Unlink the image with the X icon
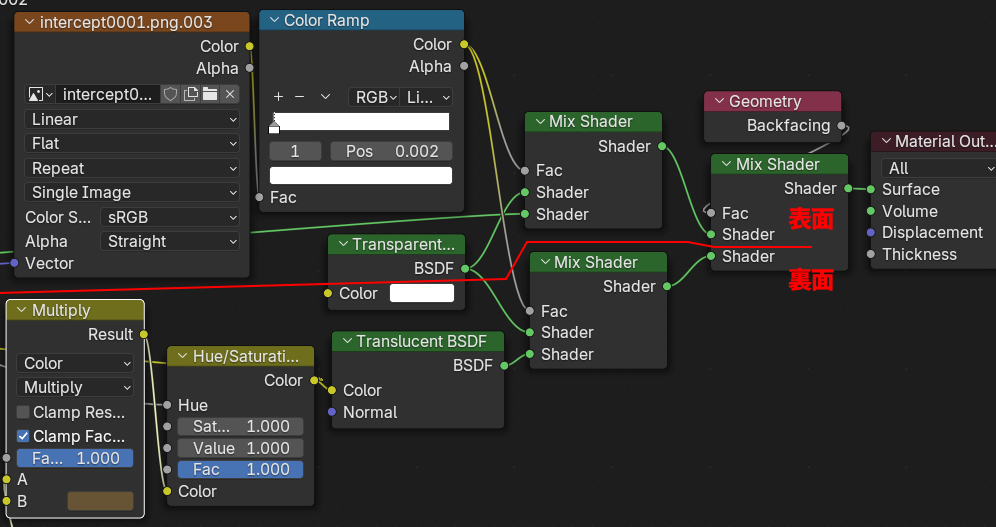Viewport: 996px width, 527px height. (x=230, y=94)
